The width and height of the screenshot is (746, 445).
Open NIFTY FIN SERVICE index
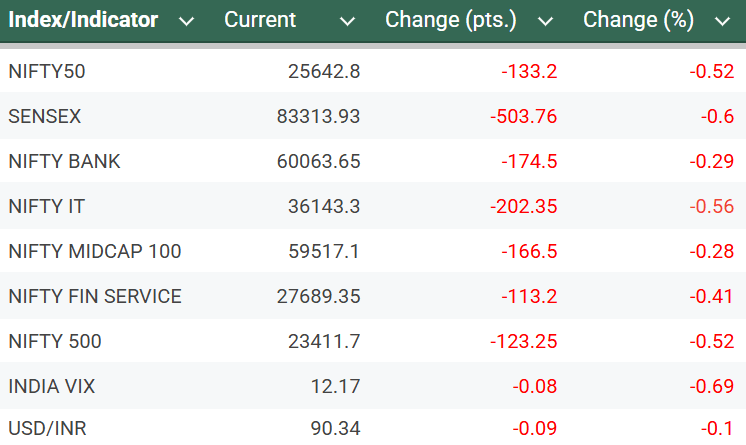(x=95, y=296)
